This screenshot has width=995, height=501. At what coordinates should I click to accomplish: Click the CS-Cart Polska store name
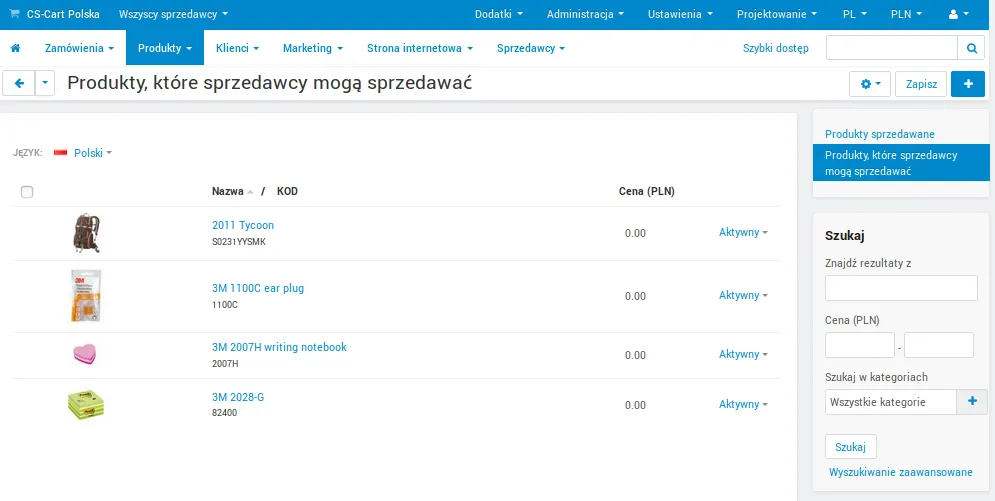[x=63, y=14]
